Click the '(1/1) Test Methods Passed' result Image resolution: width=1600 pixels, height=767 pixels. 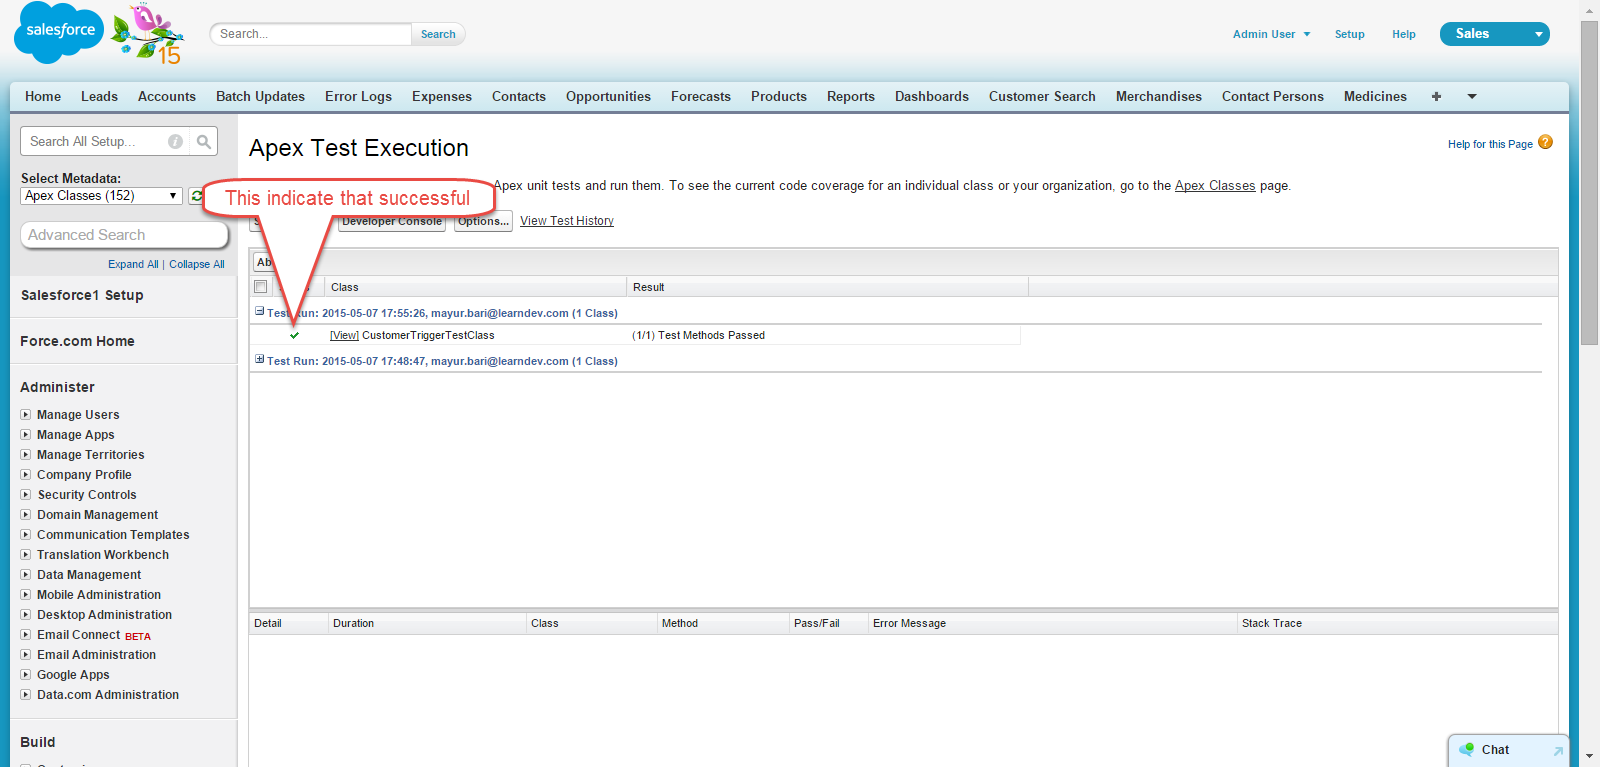[x=698, y=336]
